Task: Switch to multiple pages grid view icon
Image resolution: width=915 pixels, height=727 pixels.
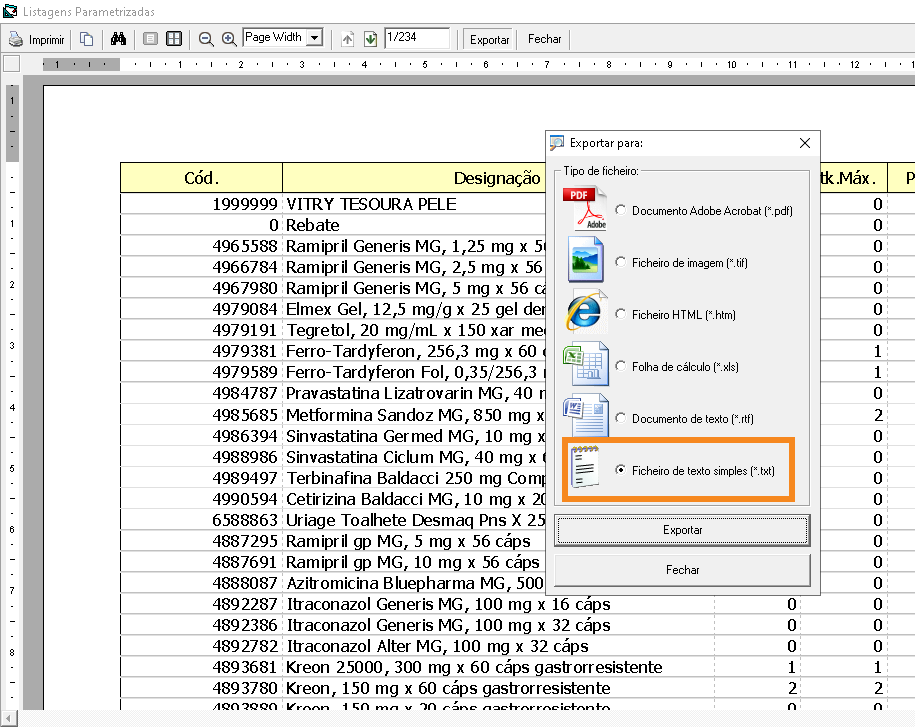Action: tap(174, 39)
